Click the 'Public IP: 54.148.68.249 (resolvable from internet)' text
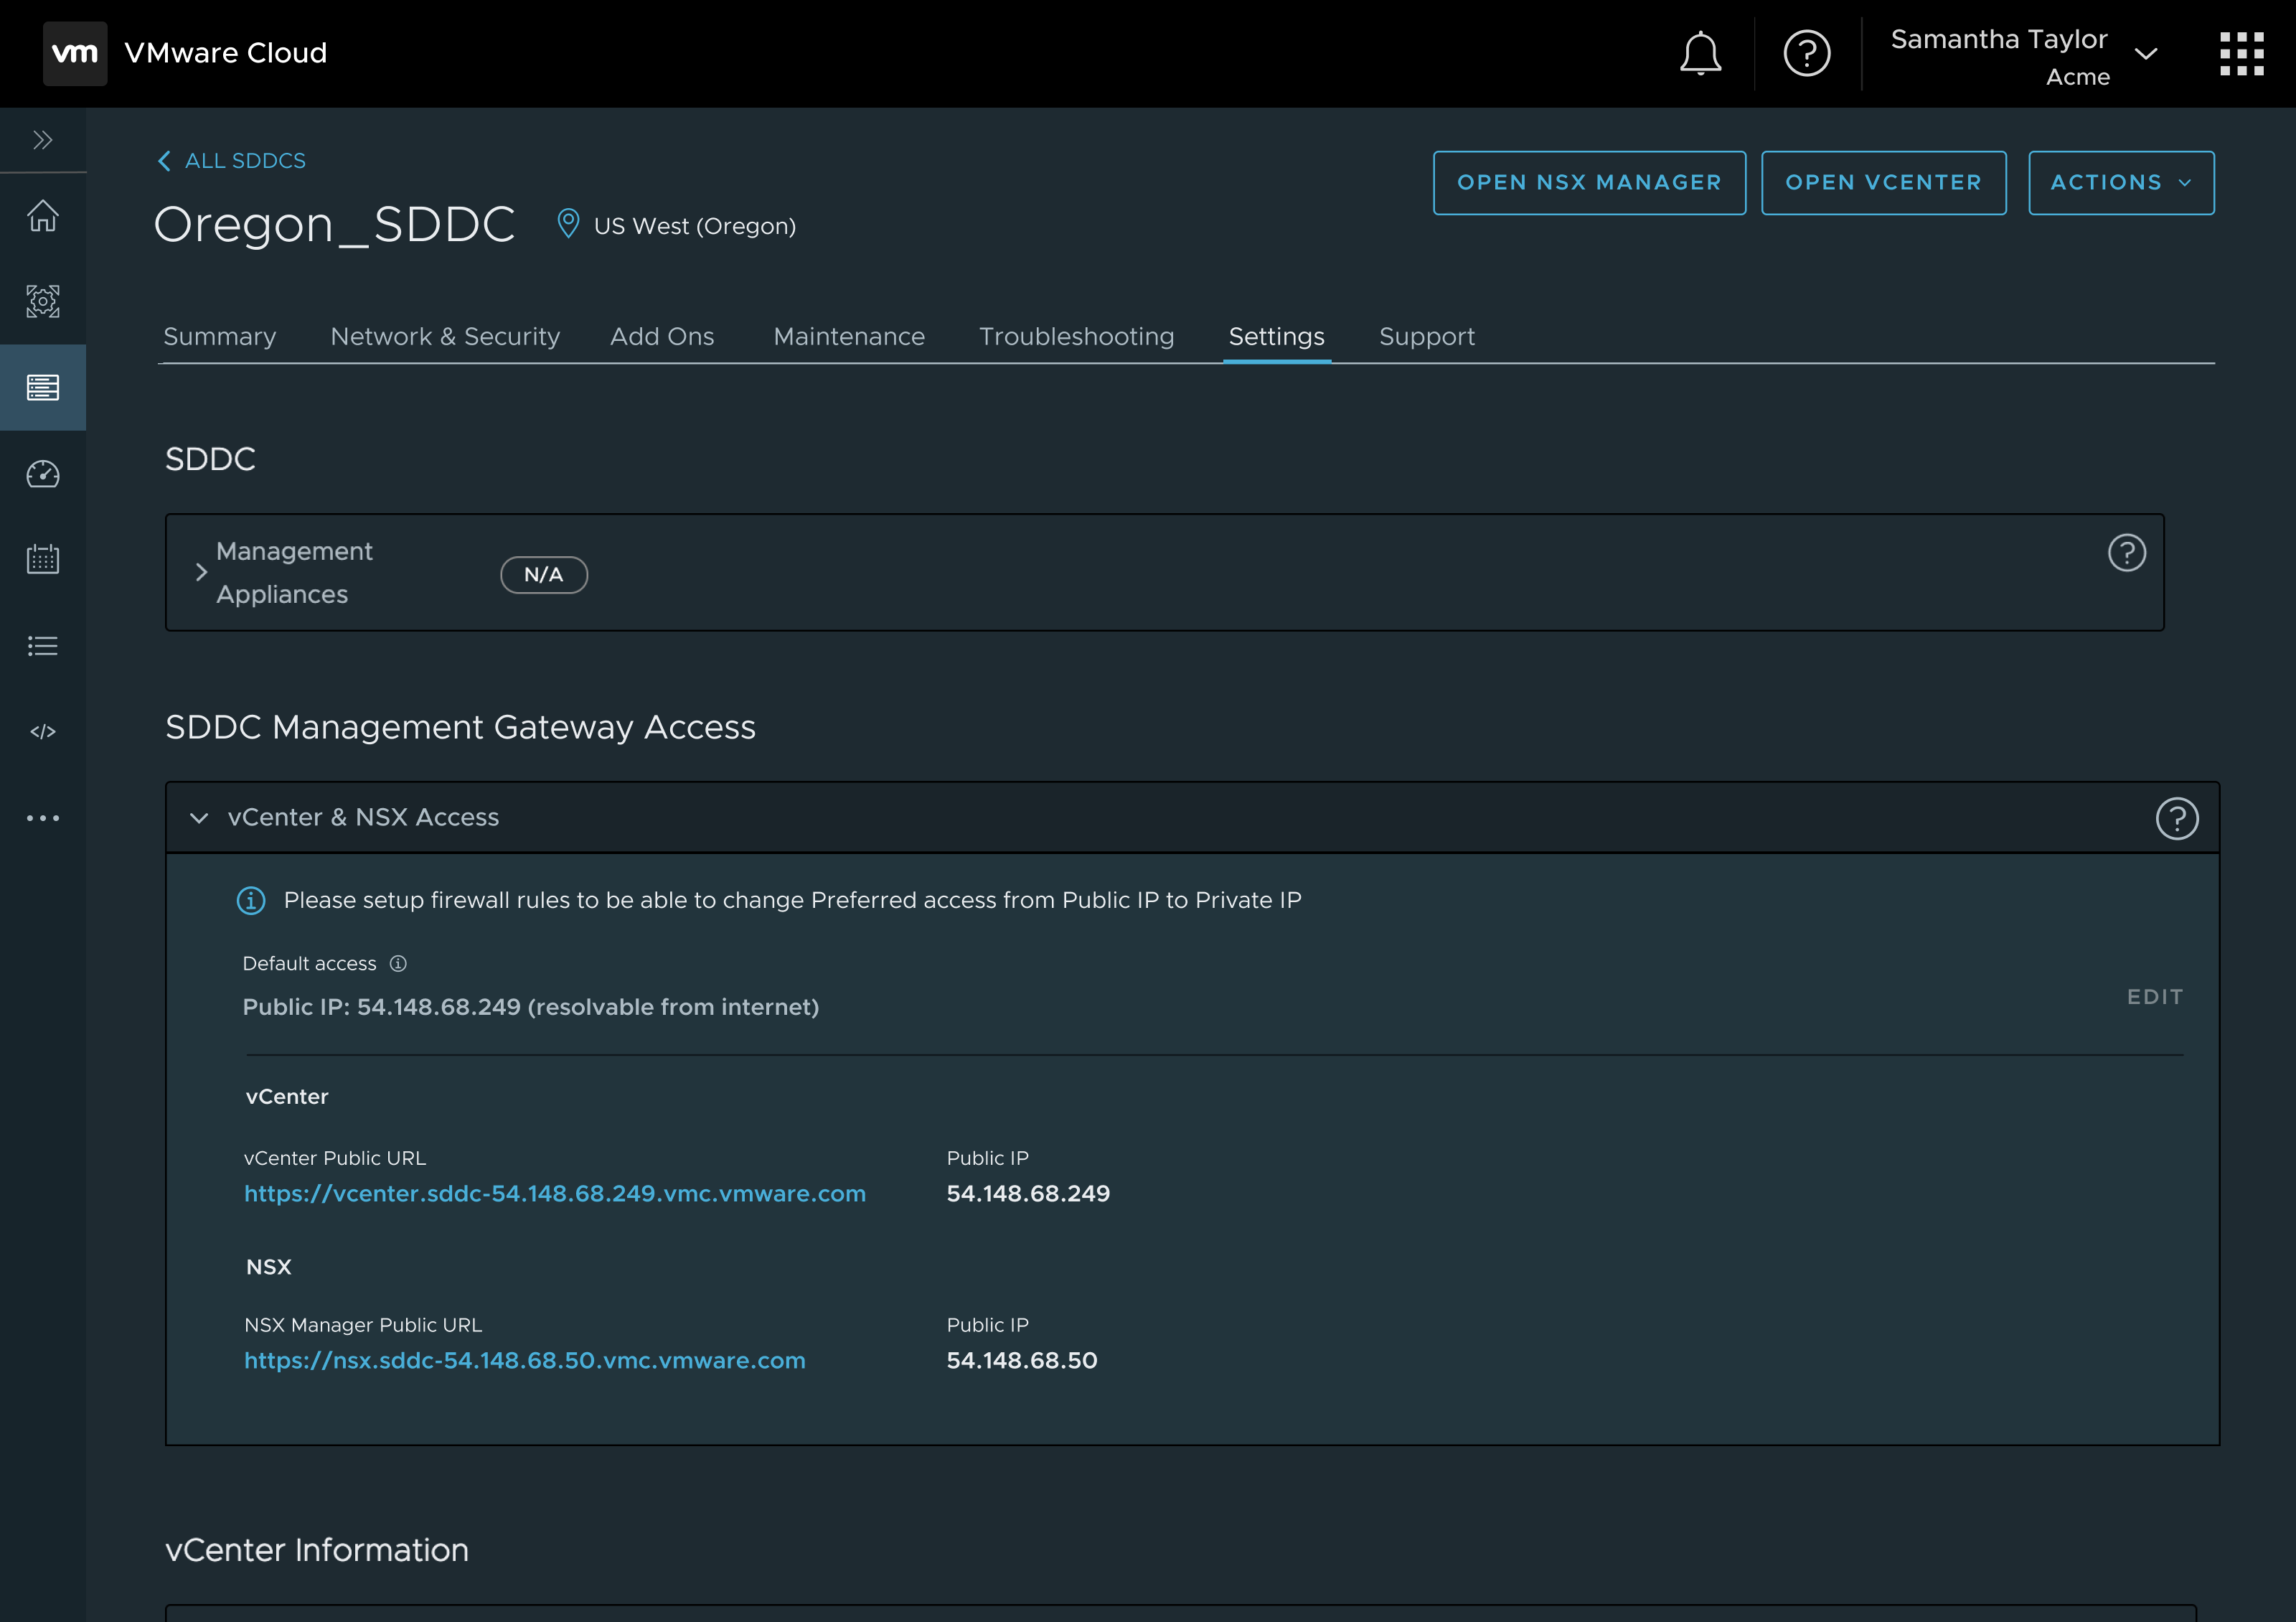Image resolution: width=2296 pixels, height=1622 pixels. point(531,1007)
